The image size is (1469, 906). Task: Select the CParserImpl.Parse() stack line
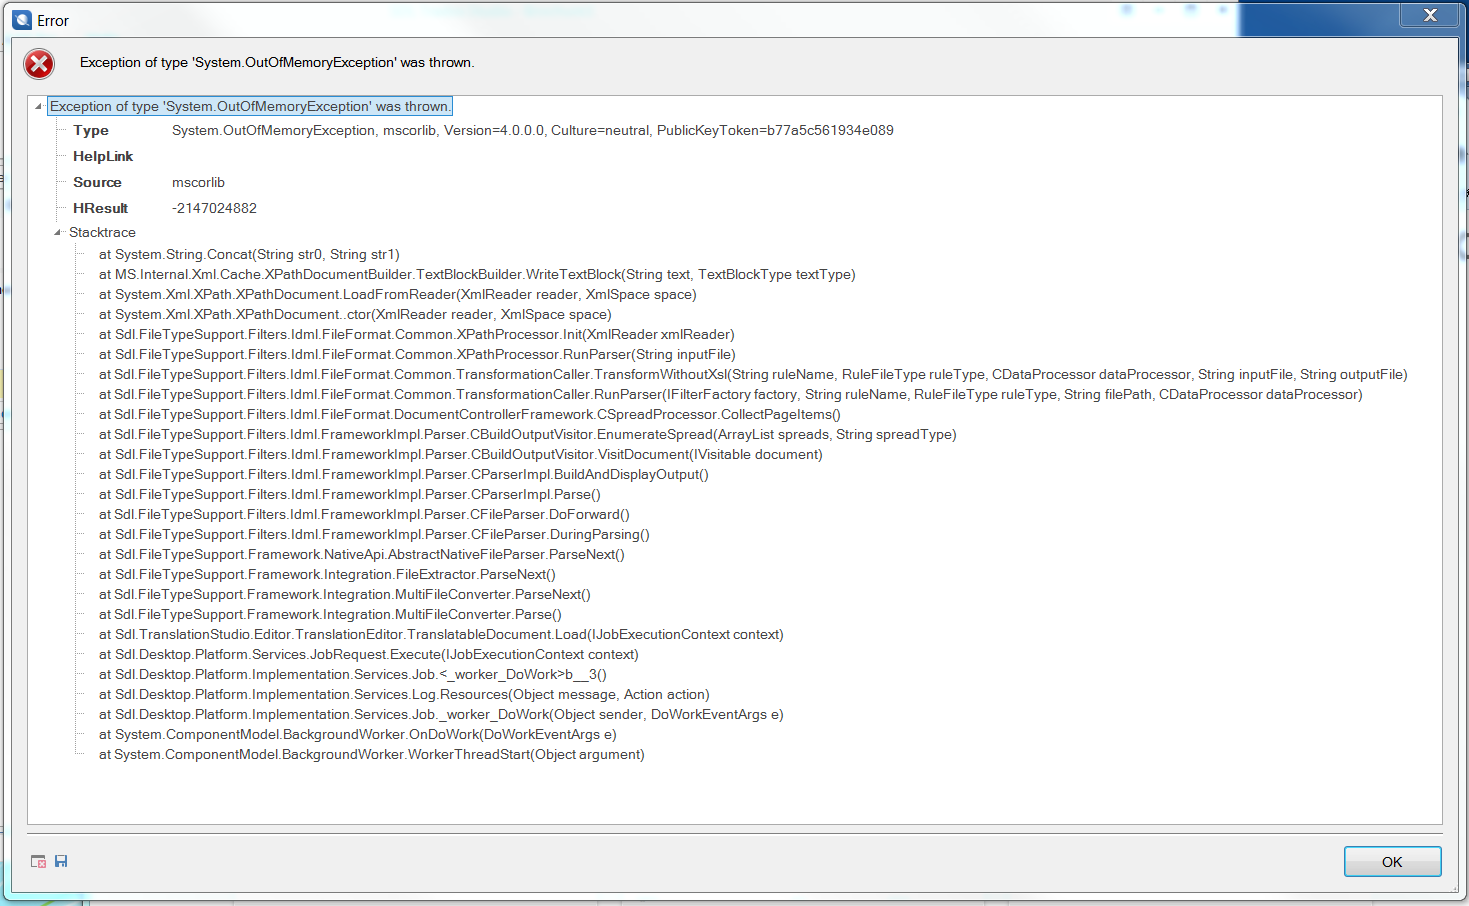point(349,494)
